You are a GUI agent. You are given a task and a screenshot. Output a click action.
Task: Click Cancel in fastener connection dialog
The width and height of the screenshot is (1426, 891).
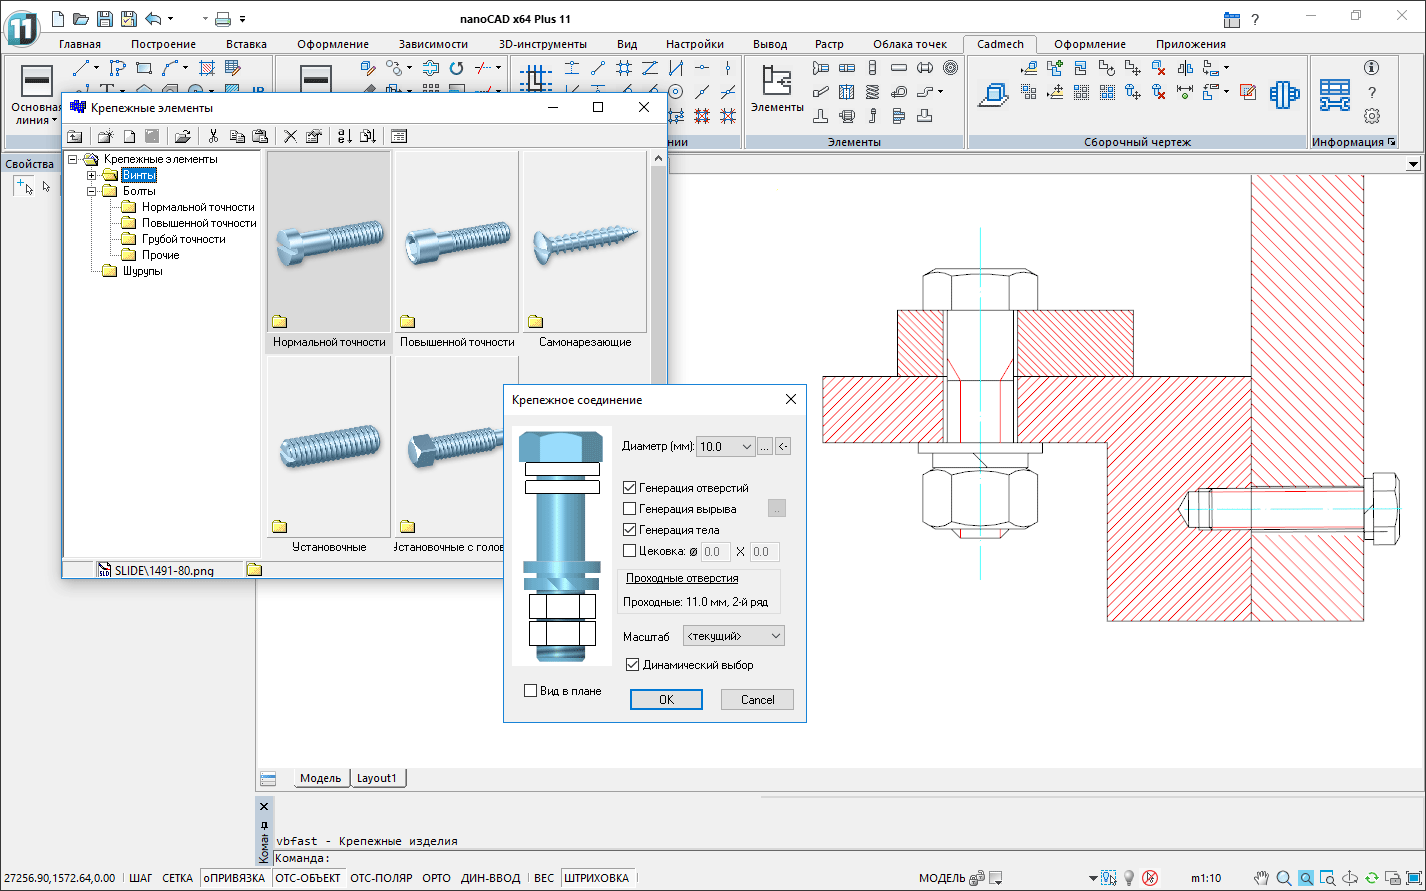(x=757, y=700)
